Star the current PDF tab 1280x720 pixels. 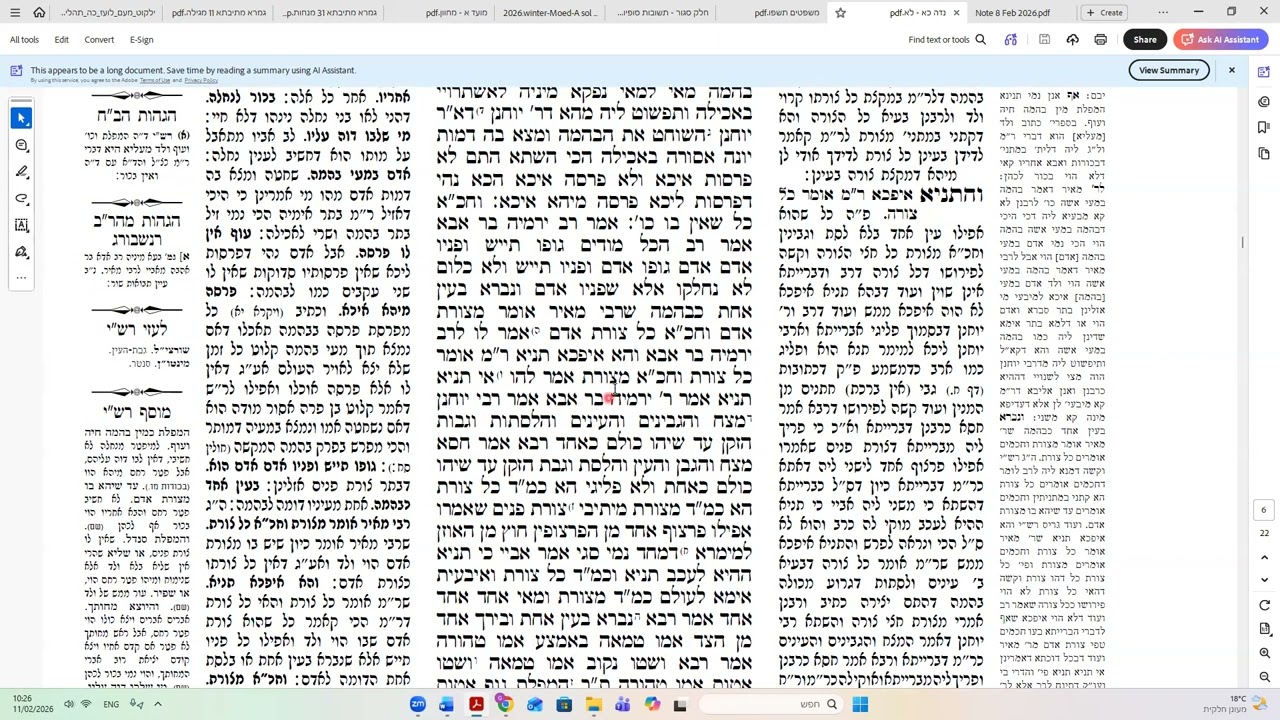point(840,13)
